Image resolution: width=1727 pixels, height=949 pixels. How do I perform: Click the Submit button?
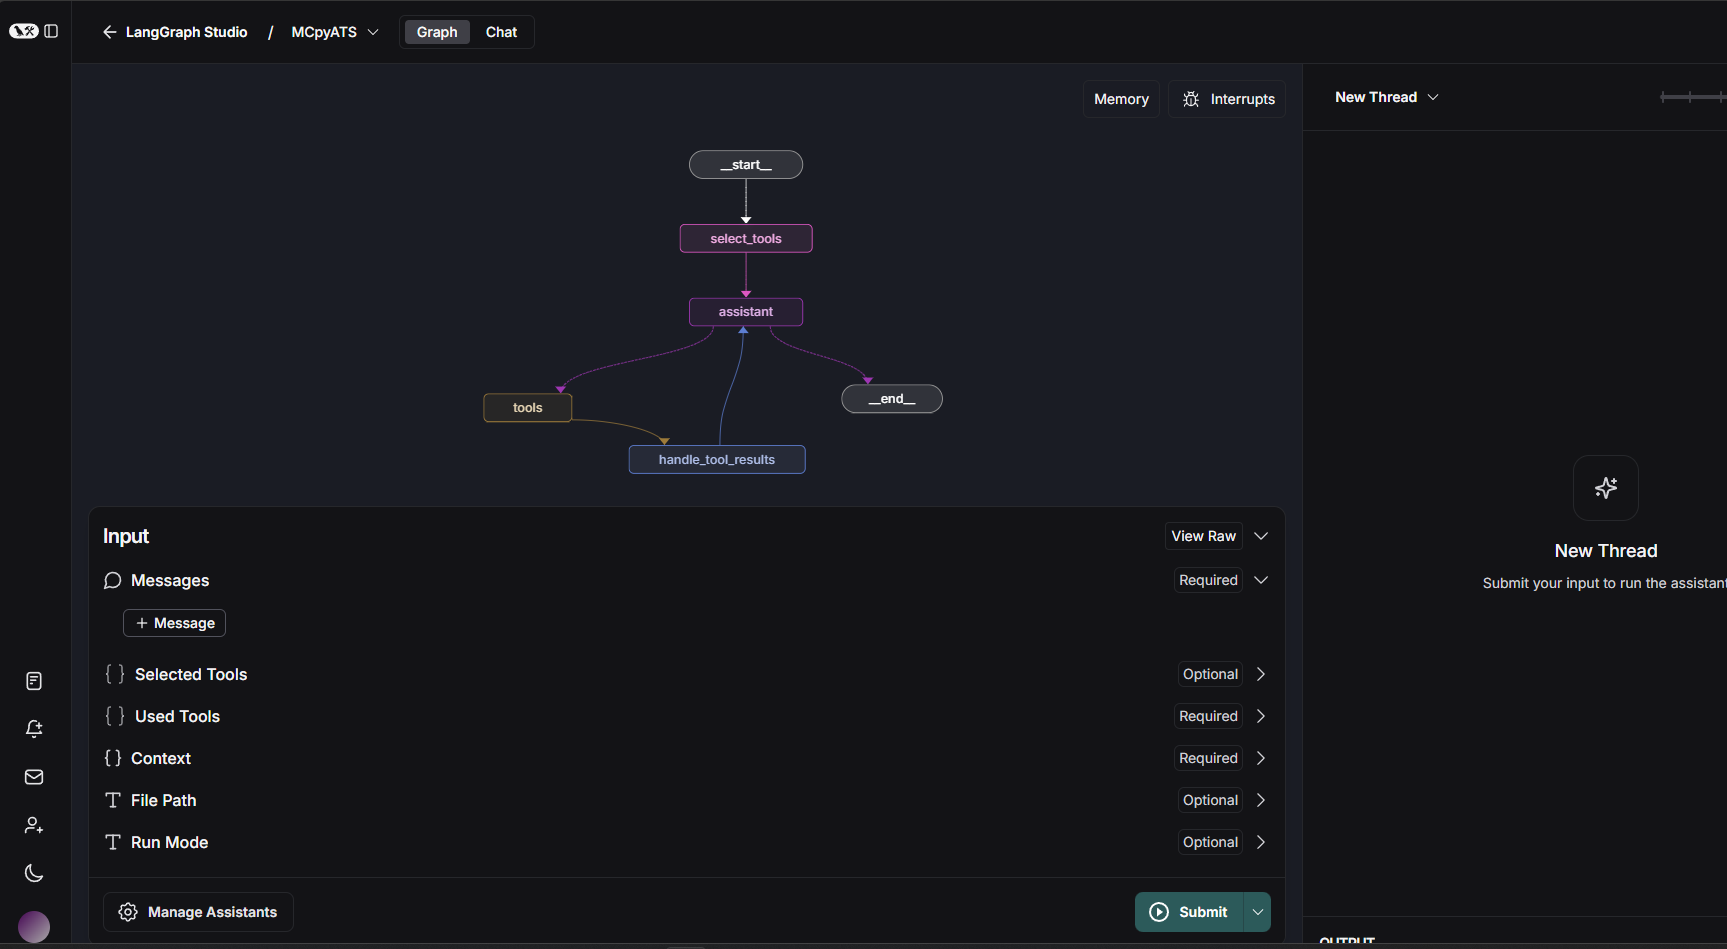(1188, 911)
